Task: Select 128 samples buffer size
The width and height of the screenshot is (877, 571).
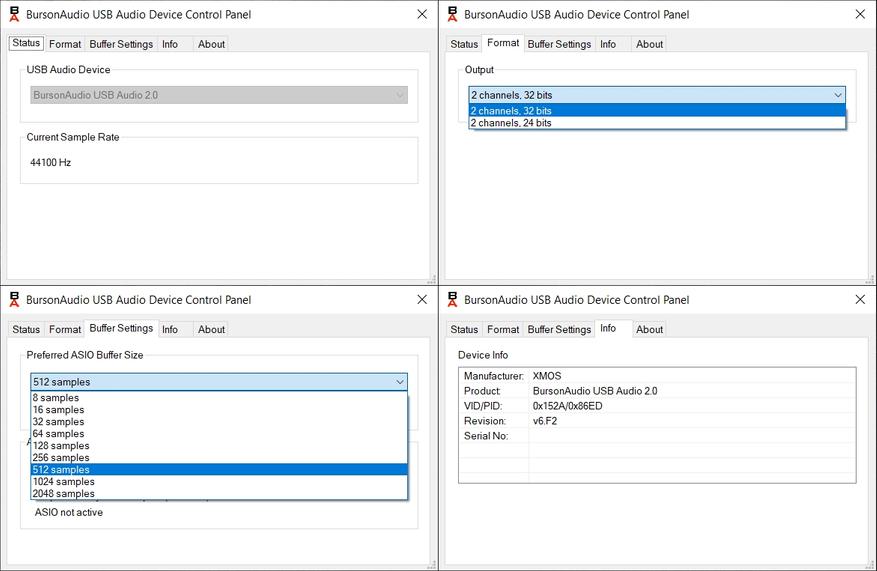Action: click(x=219, y=446)
